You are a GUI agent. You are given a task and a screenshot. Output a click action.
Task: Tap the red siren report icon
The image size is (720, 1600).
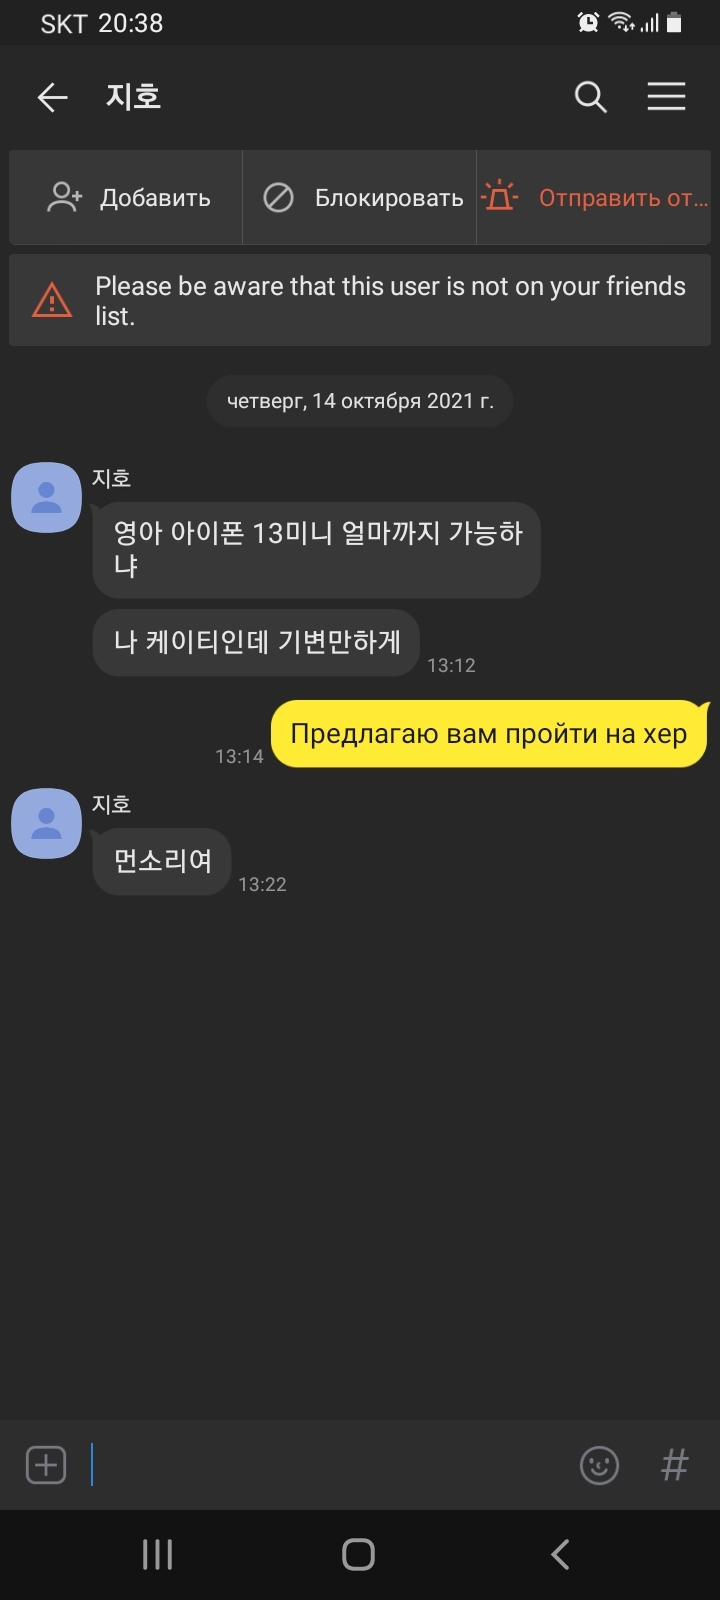(500, 196)
